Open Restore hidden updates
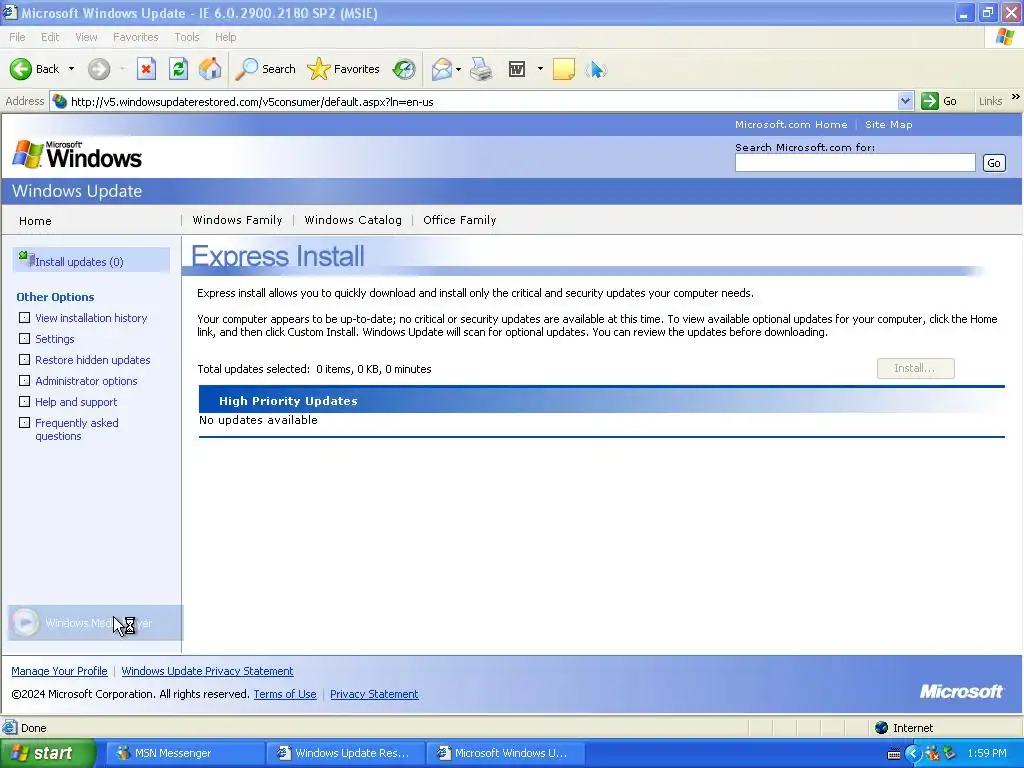 (93, 360)
